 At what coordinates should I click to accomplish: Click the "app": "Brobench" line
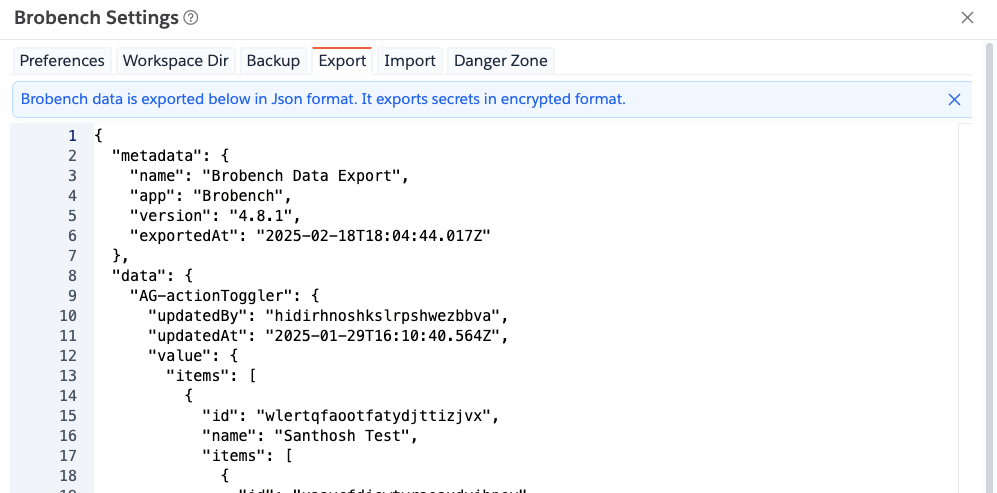tap(210, 196)
